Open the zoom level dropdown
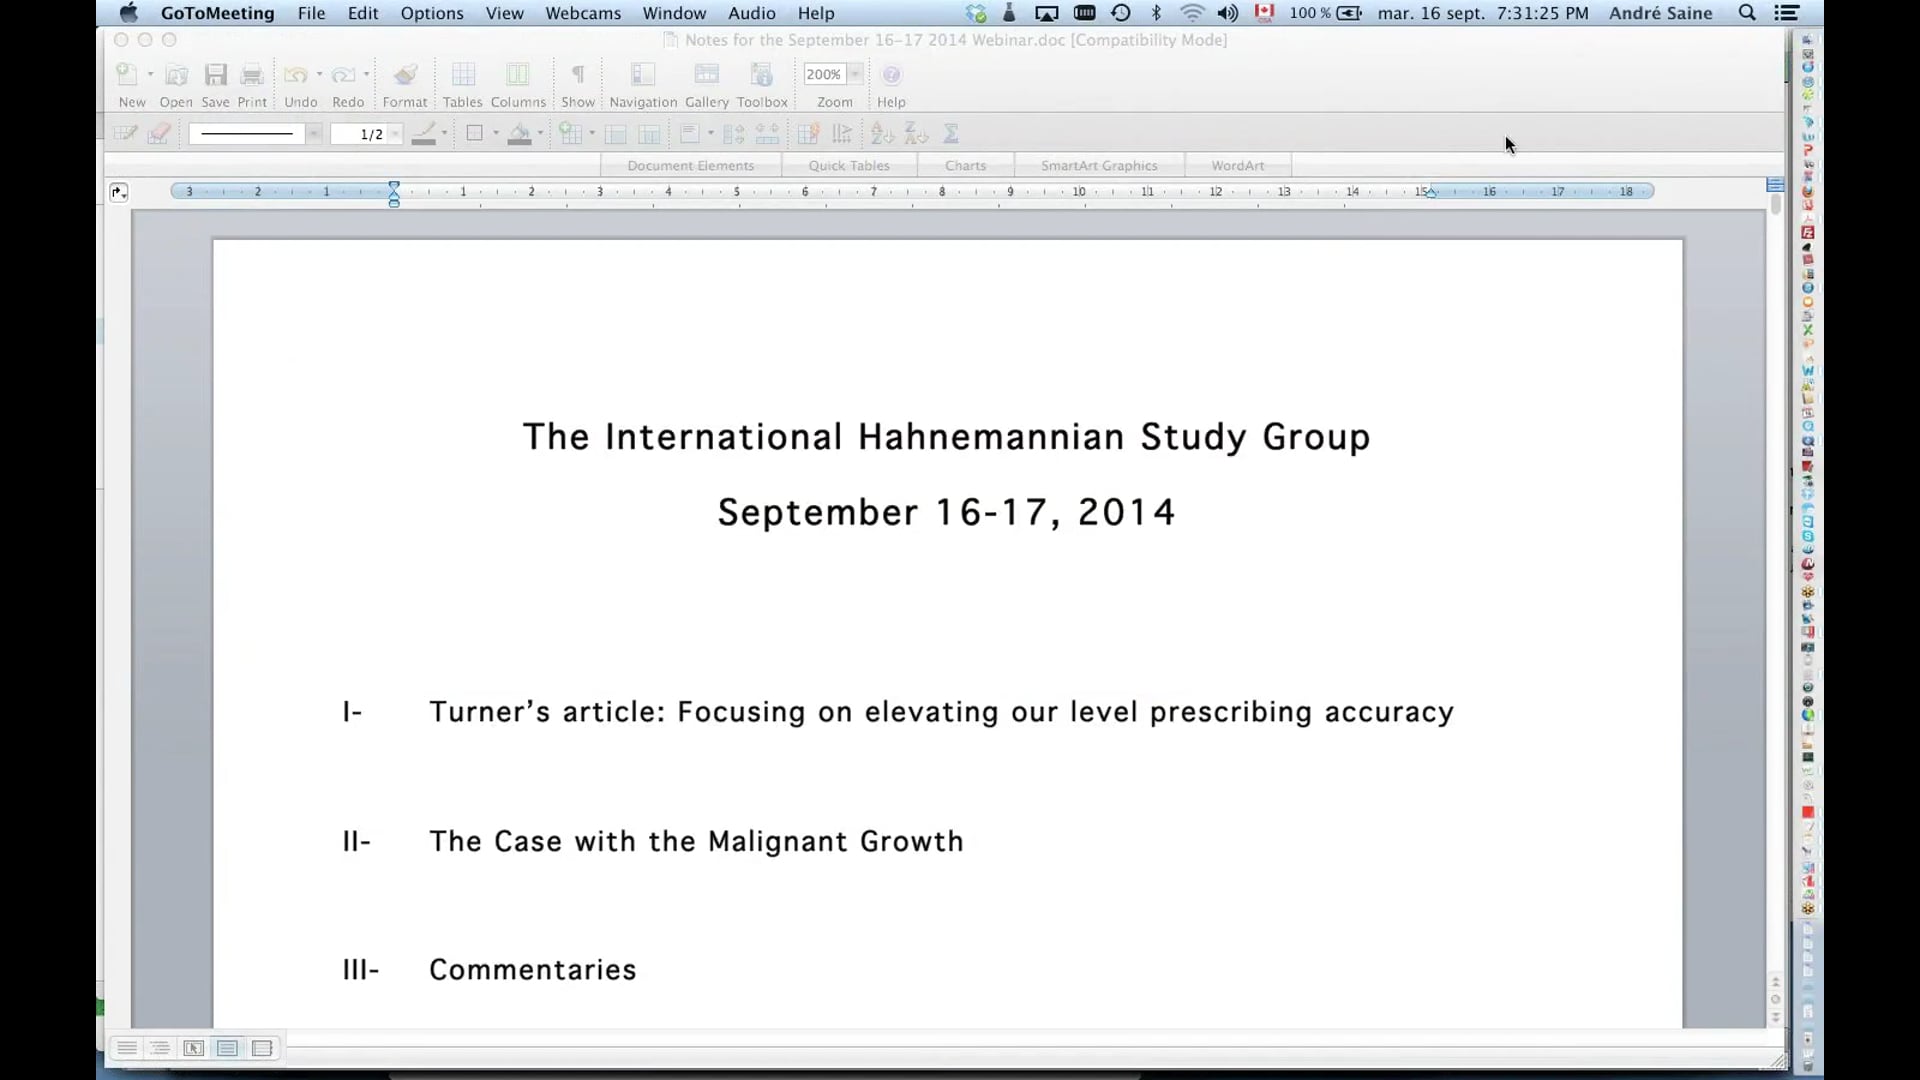The height and width of the screenshot is (1080, 1920). [855, 73]
